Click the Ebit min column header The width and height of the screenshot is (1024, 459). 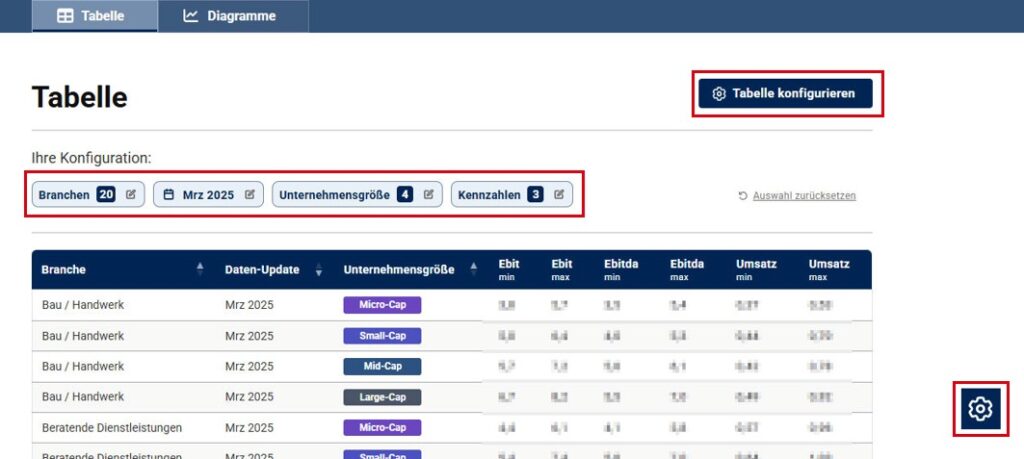pyautogui.click(x=509, y=270)
